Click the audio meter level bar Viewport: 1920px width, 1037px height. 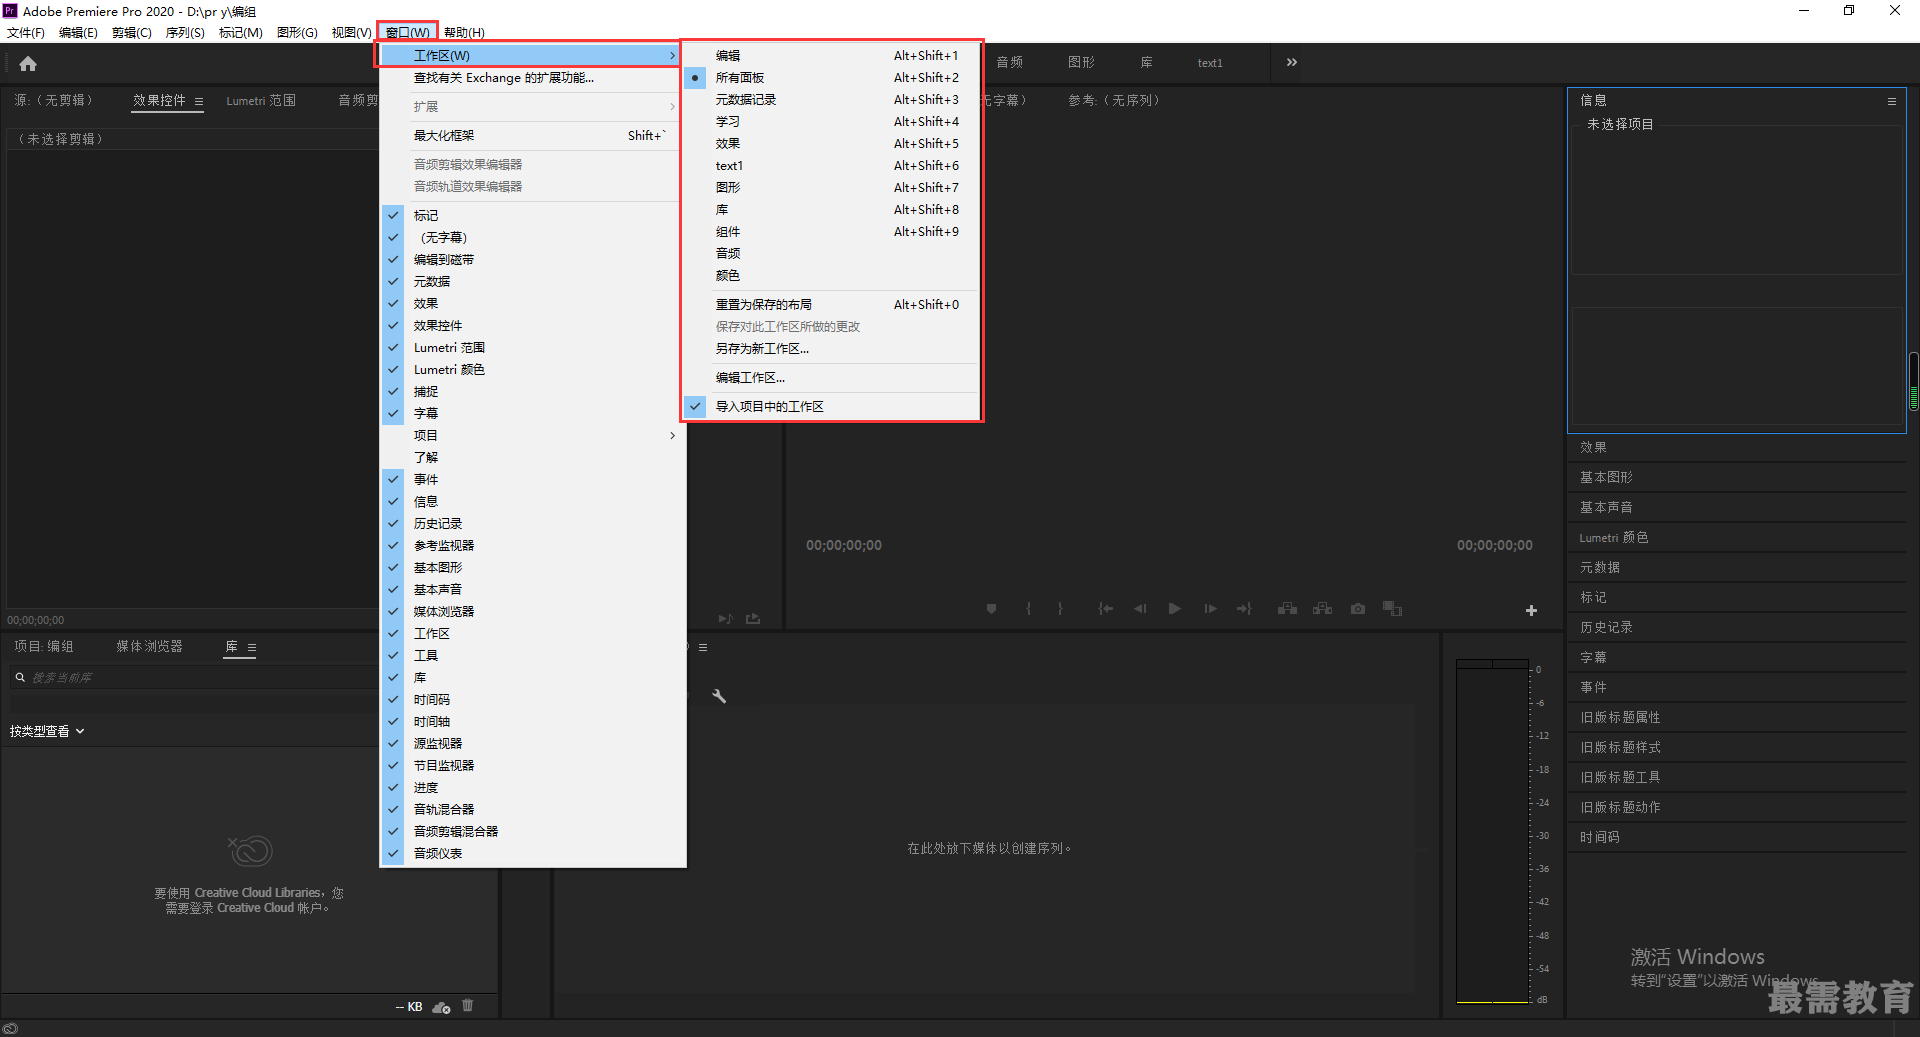click(1492, 831)
